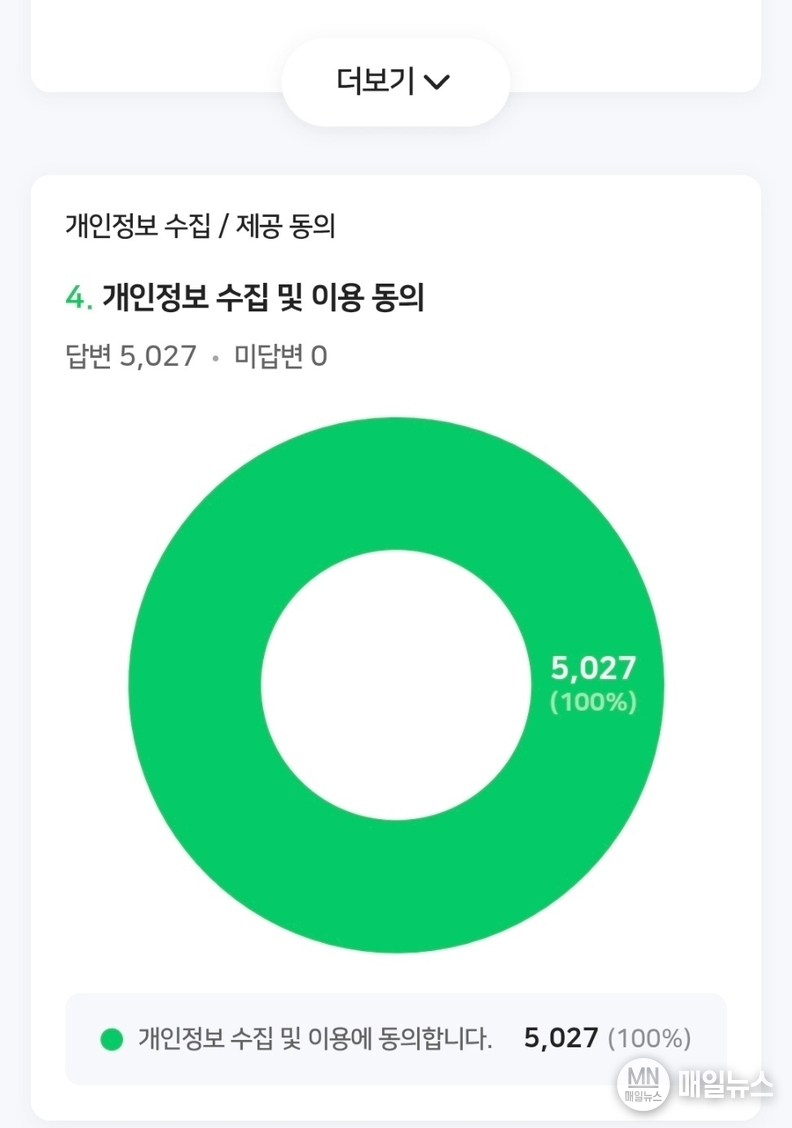Select the 개인정보 수집 / 제공 동의 section label

click(199, 227)
